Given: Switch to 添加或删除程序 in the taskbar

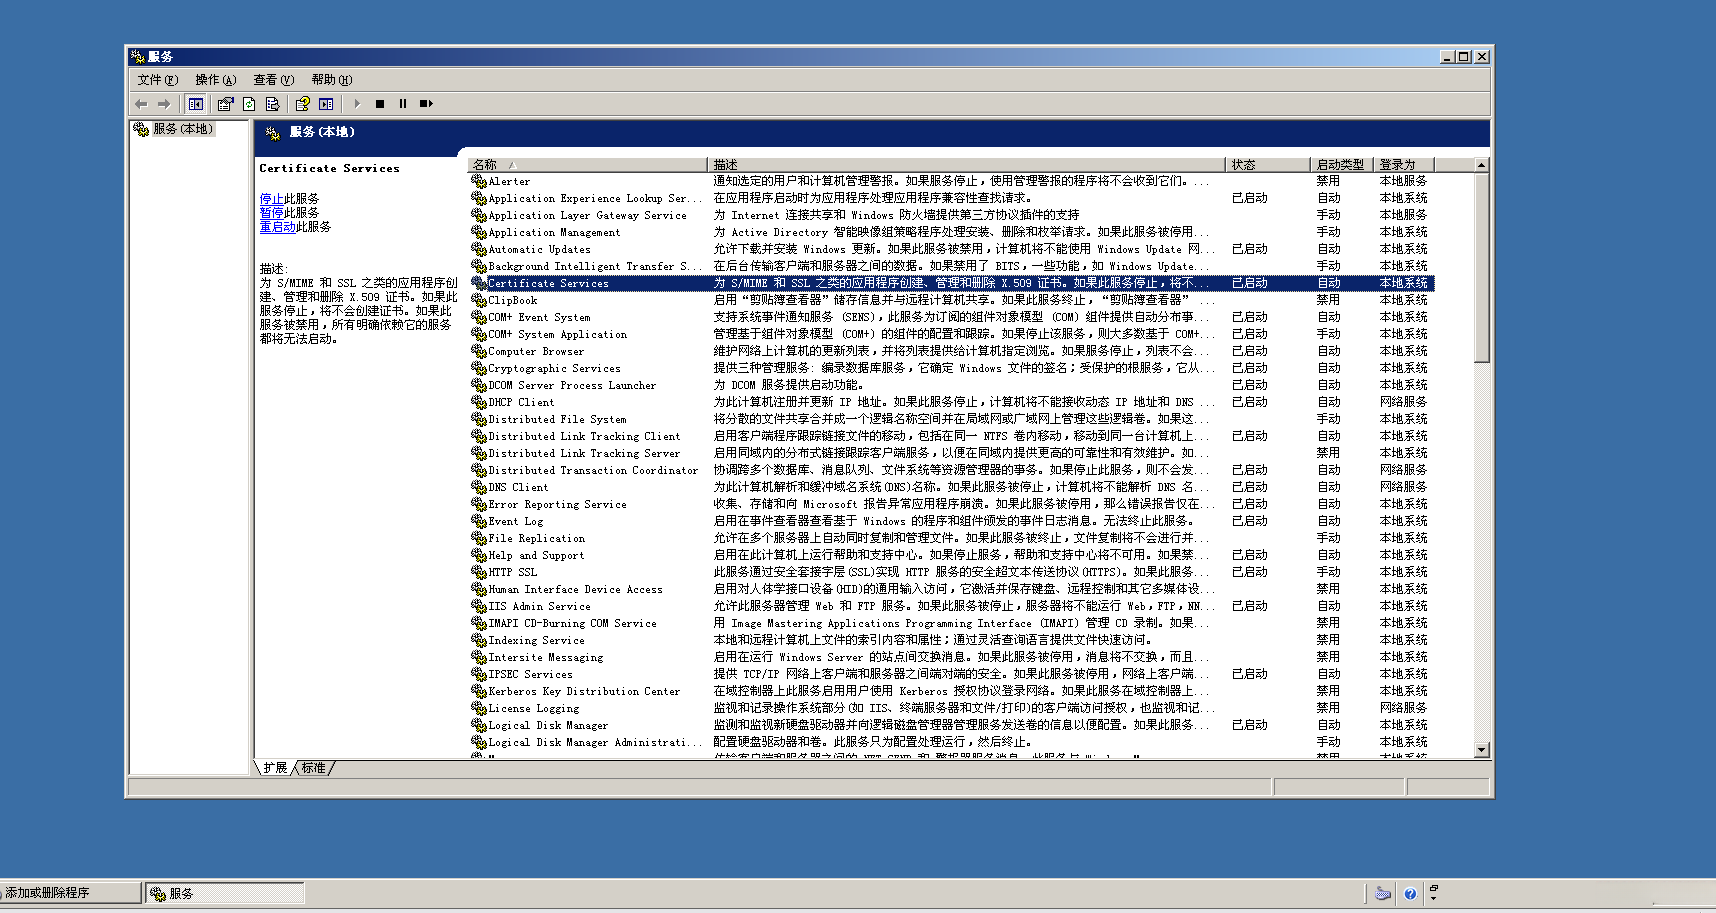Looking at the screenshot, I should 71,893.
